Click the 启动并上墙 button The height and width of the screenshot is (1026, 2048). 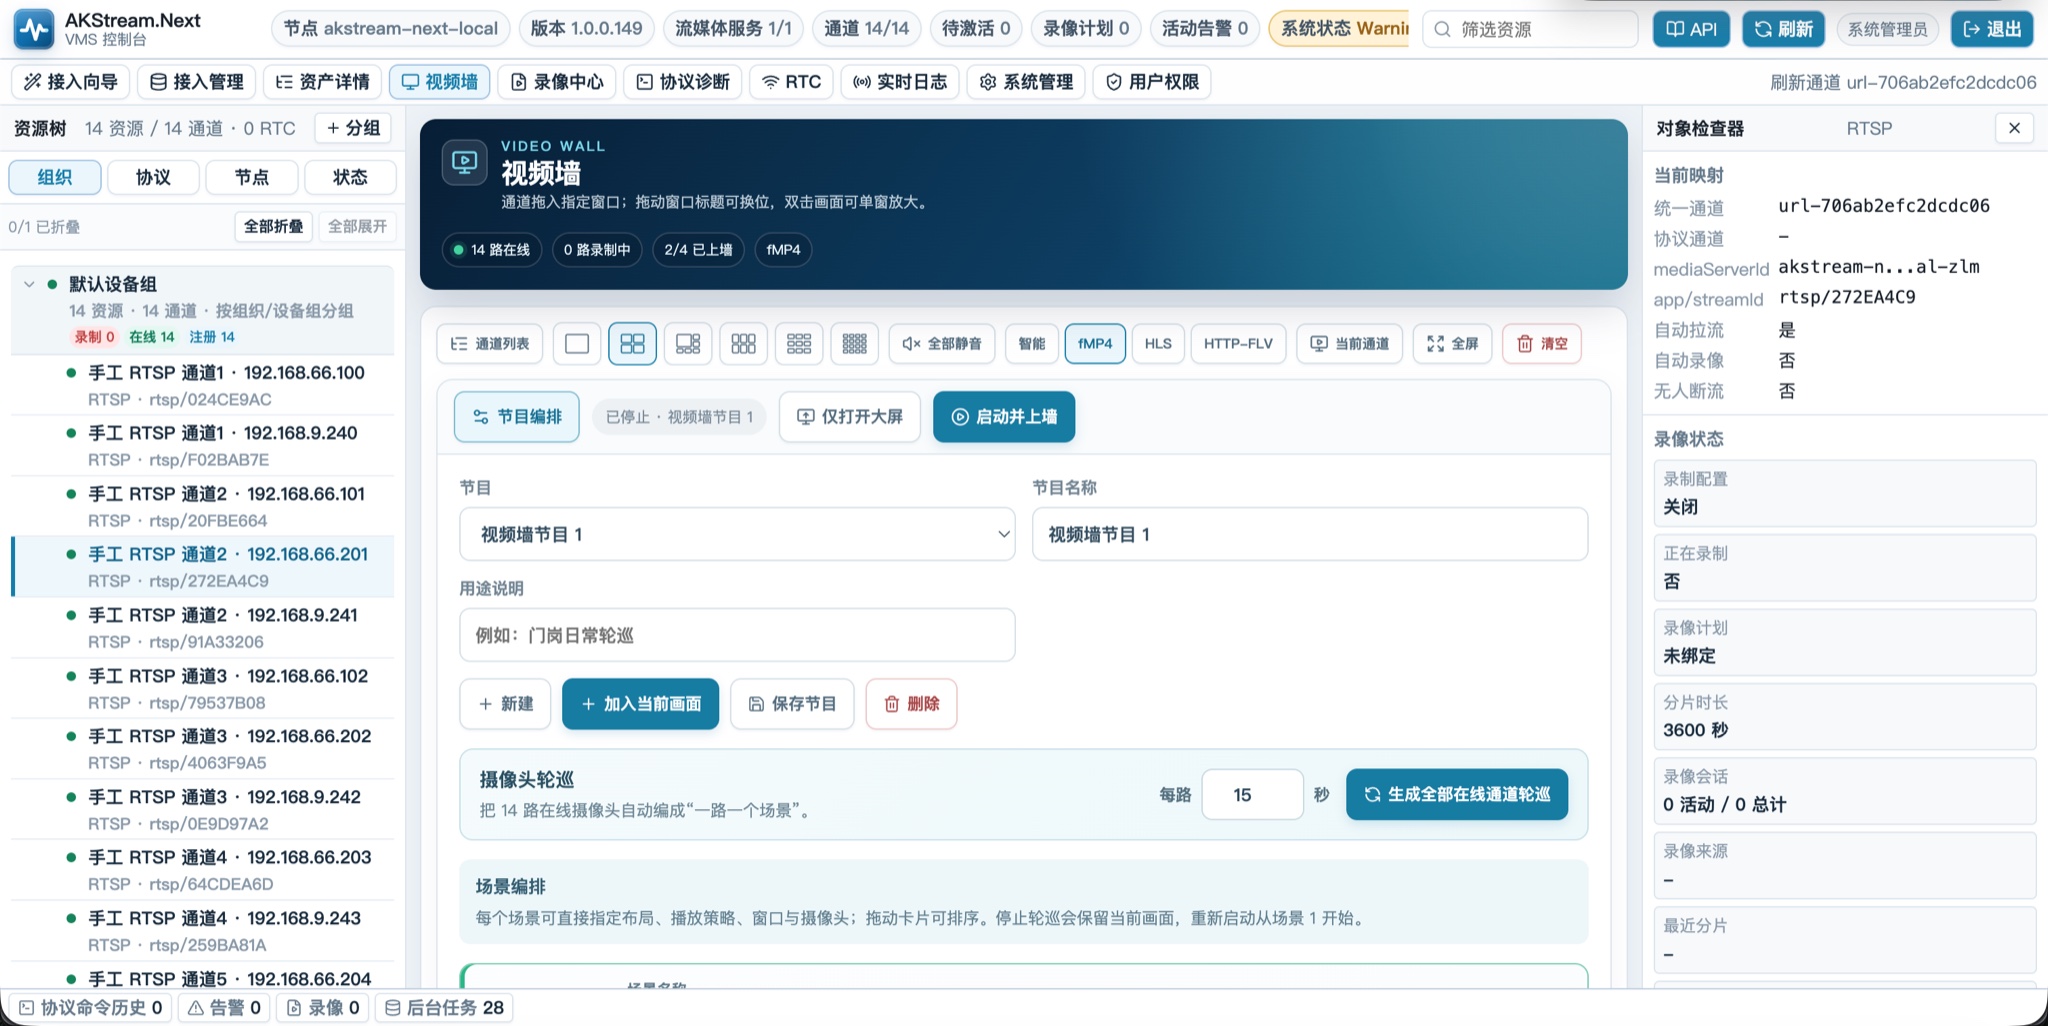(x=1004, y=417)
